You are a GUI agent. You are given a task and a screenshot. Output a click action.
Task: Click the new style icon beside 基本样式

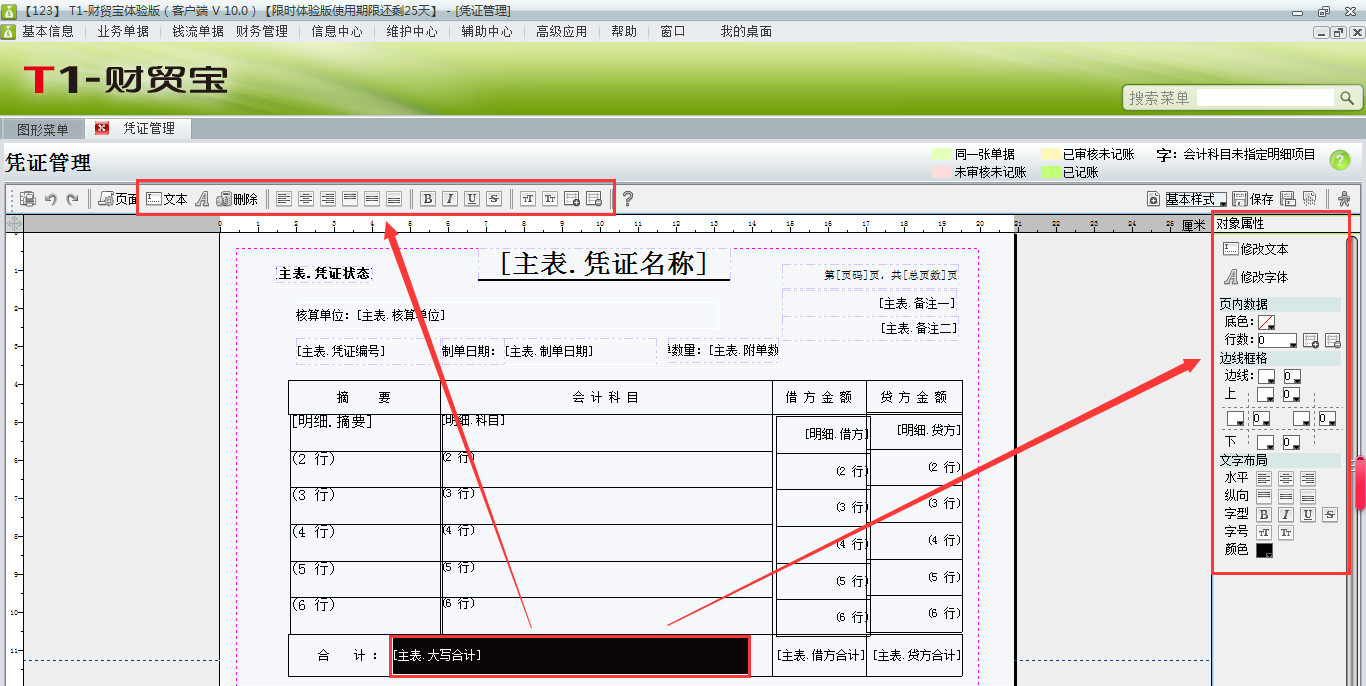pyautogui.click(x=1153, y=199)
